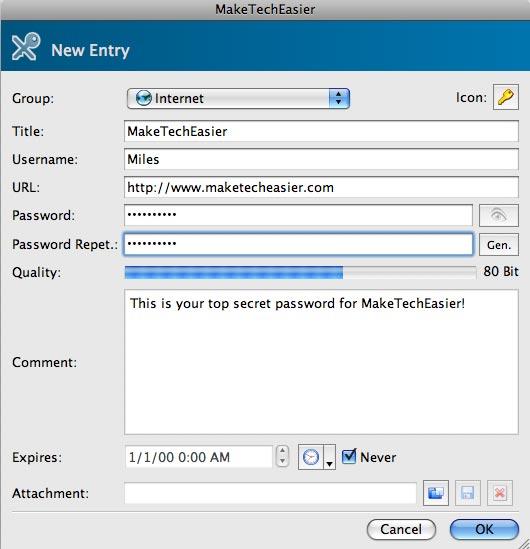Open the calendar clock icon for expiry
Image resolution: width=530 pixels, height=549 pixels.
[311, 457]
